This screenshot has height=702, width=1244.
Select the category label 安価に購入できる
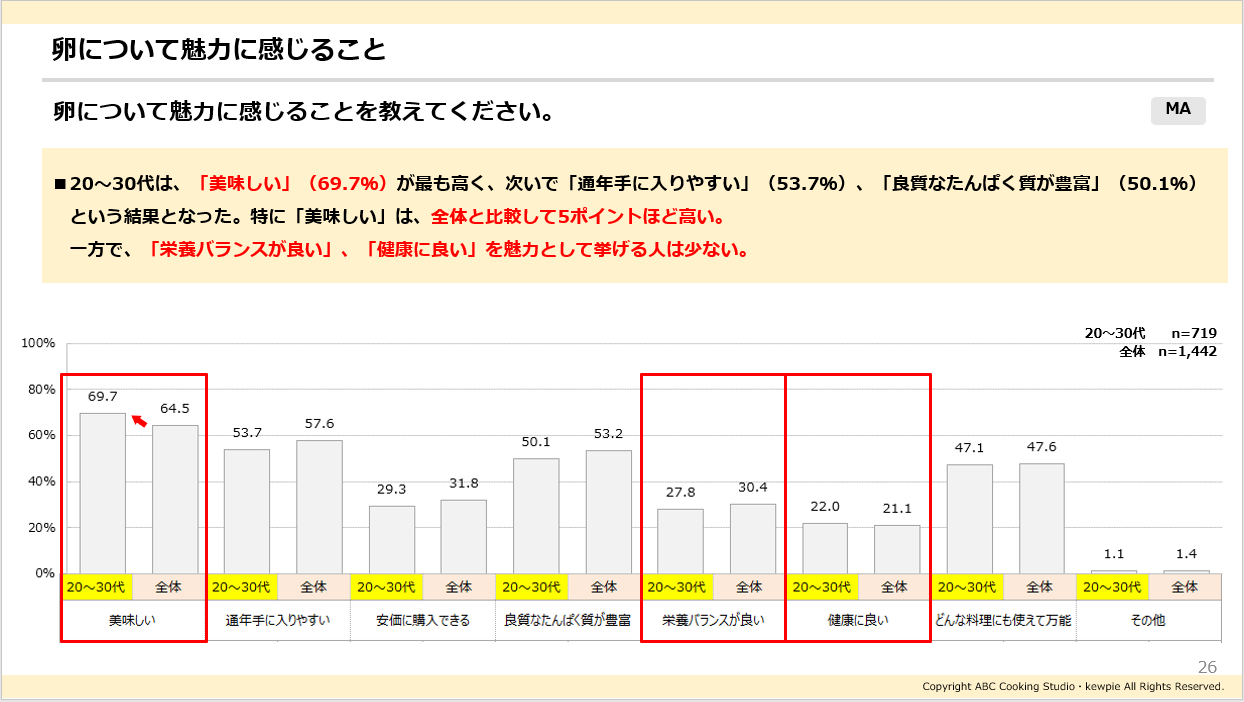point(422,620)
